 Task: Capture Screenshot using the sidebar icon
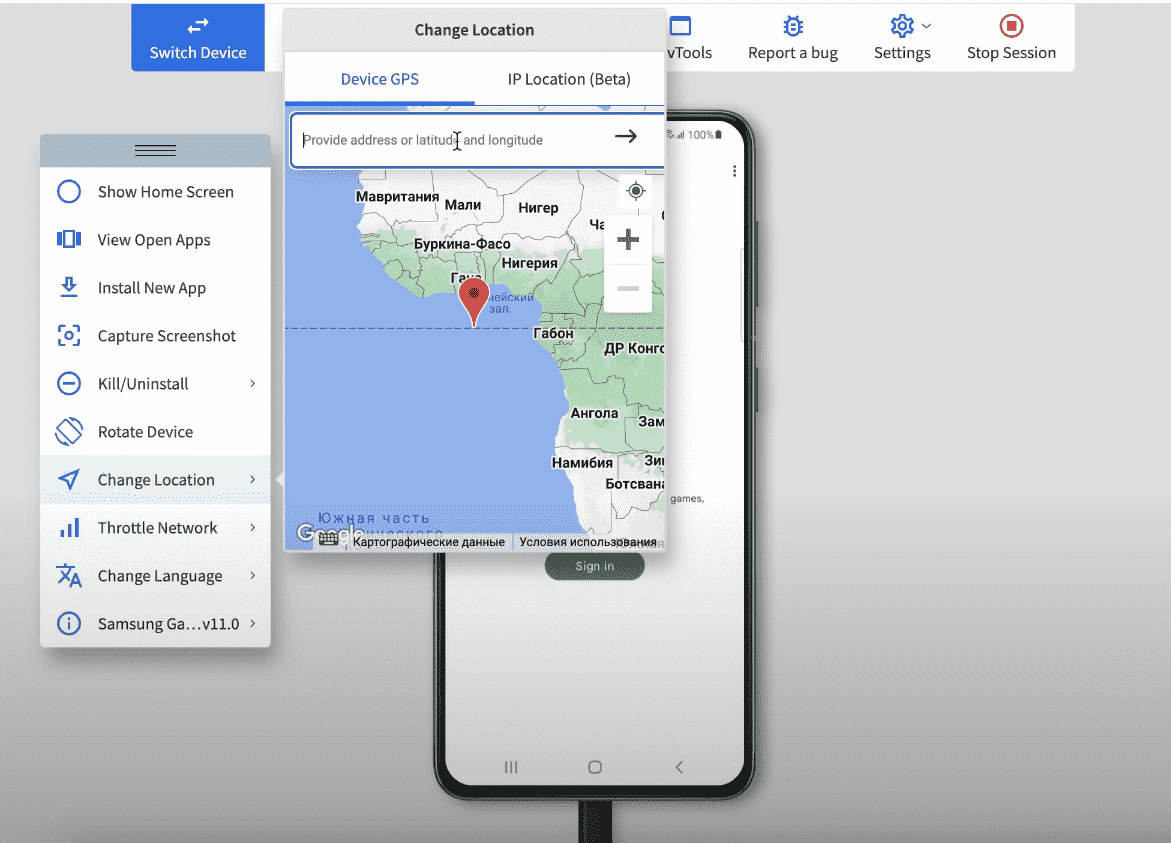(69, 336)
